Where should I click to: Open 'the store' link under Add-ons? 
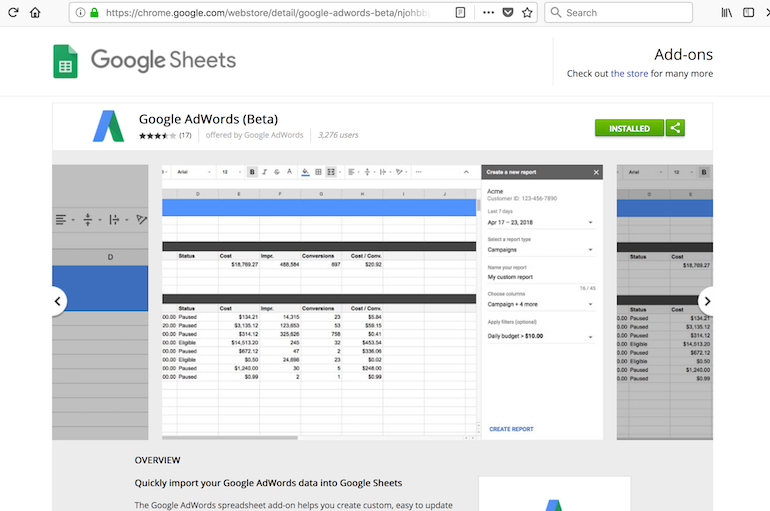[x=629, y=74]
